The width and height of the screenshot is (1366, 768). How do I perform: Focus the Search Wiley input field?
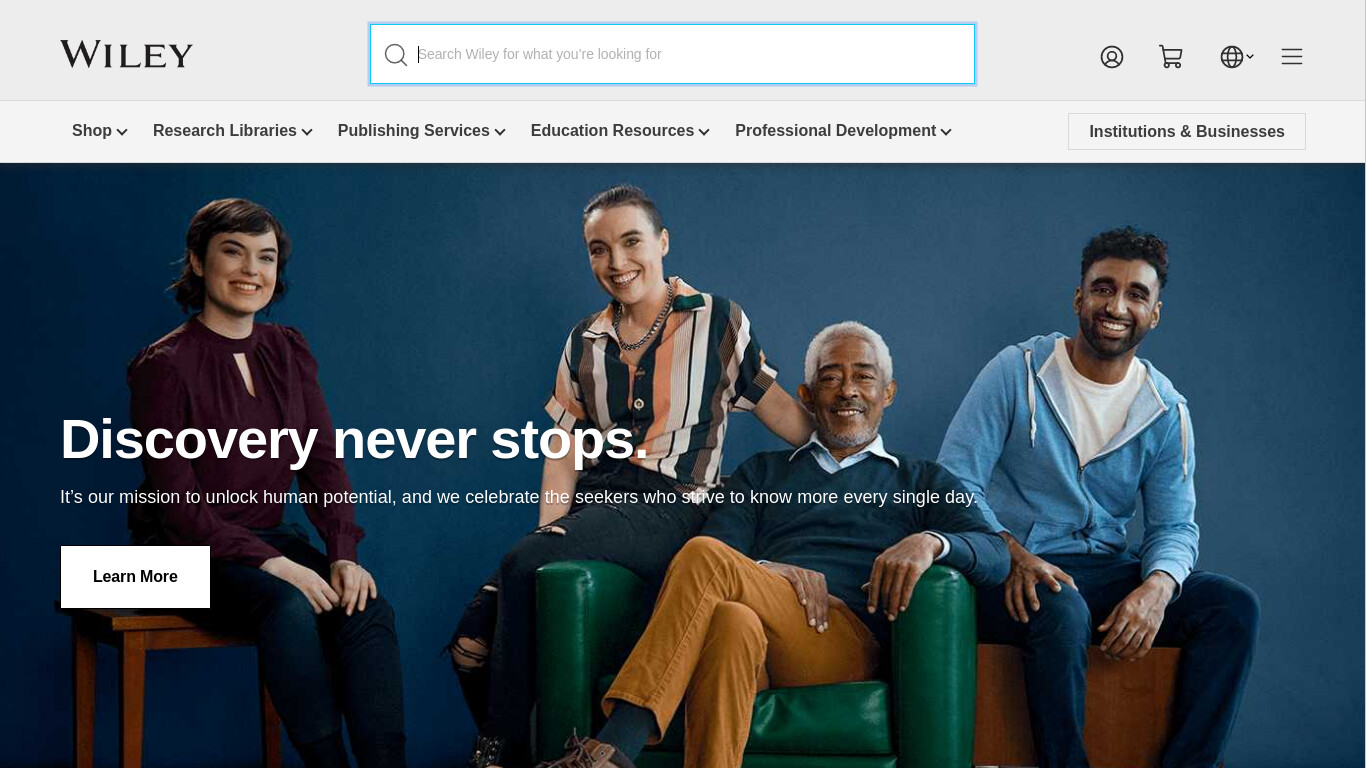pyautogui.click(x=672, y=54)
